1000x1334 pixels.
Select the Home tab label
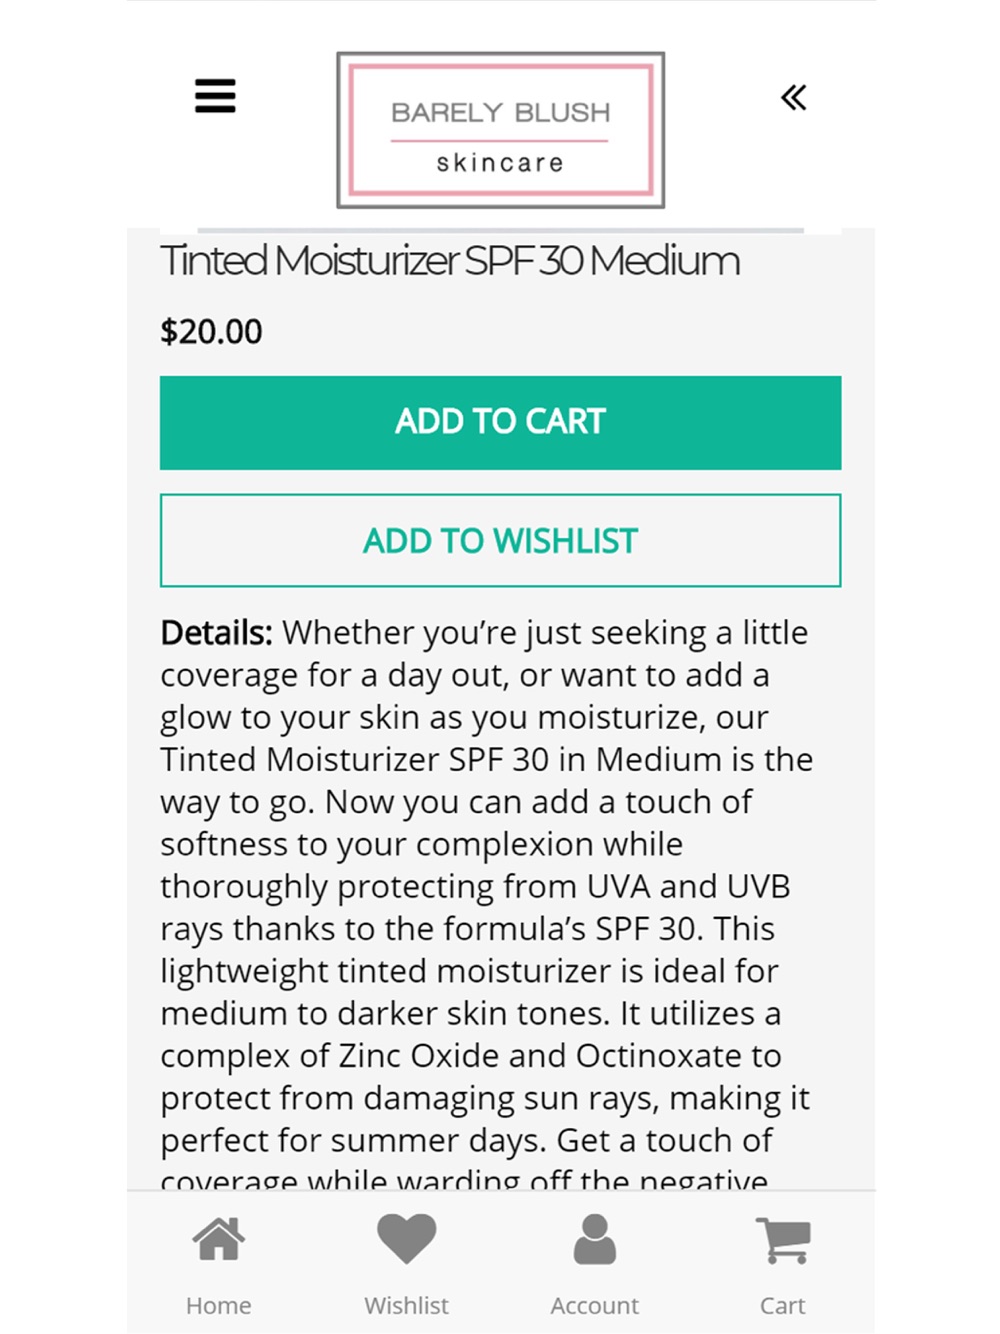(219, 1305)
